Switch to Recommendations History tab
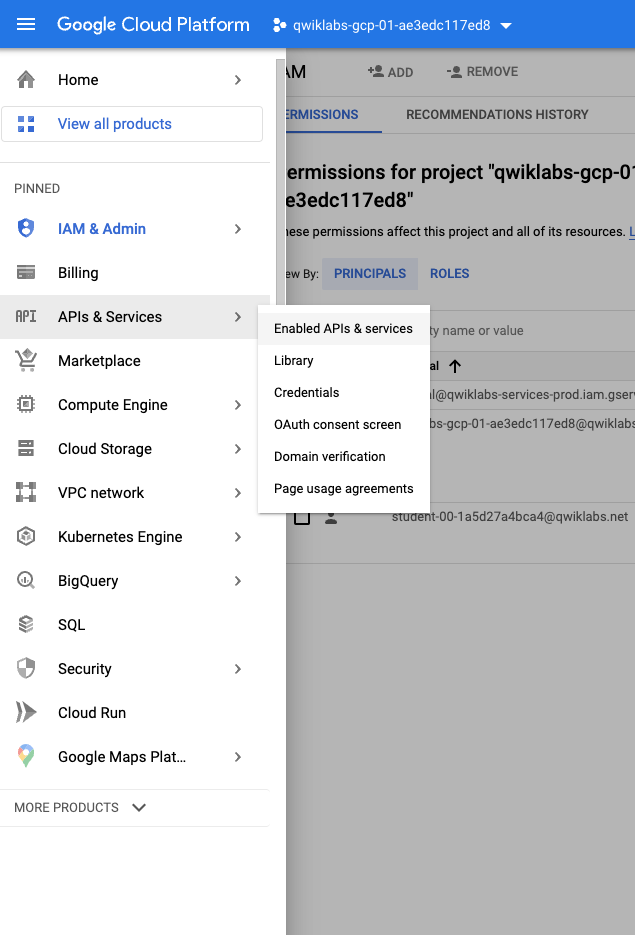The width and height of the screenshot is (635, 935). [497, 115]
